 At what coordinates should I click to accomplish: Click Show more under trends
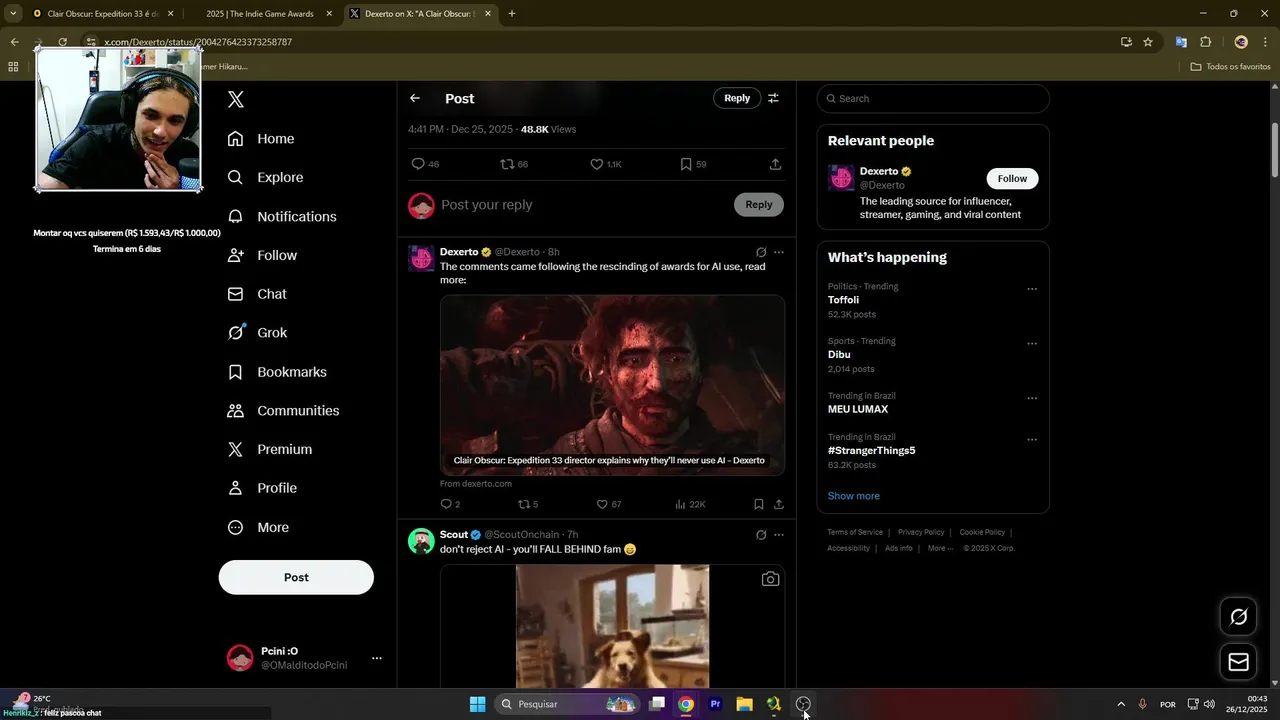[x=853, y=496]
